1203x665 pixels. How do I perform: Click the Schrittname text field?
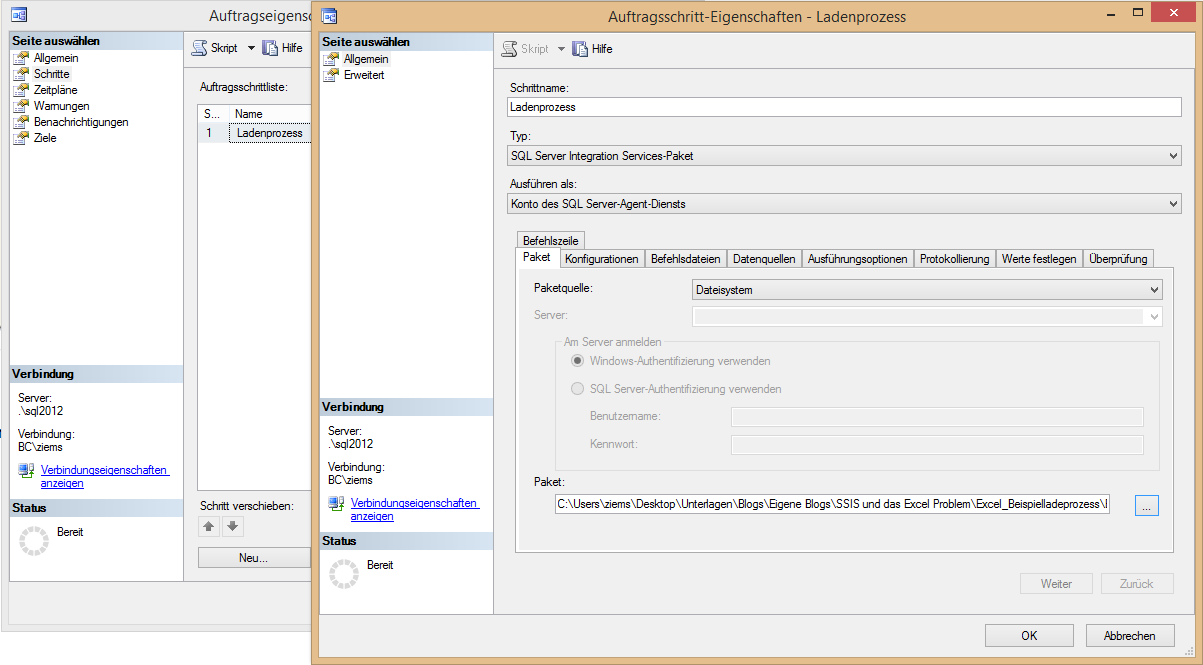tap(845, 107)
